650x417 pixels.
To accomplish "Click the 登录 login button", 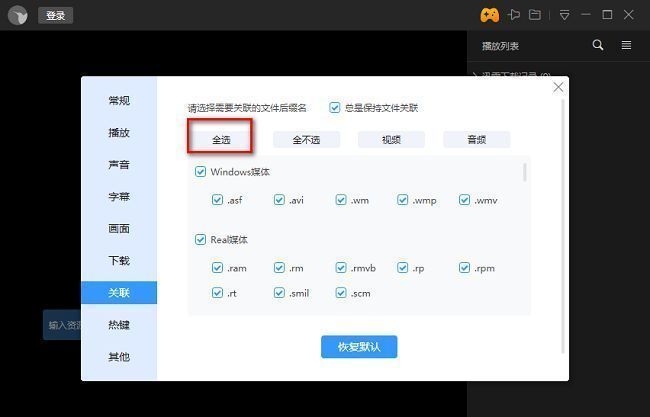I will coord(56,16).
